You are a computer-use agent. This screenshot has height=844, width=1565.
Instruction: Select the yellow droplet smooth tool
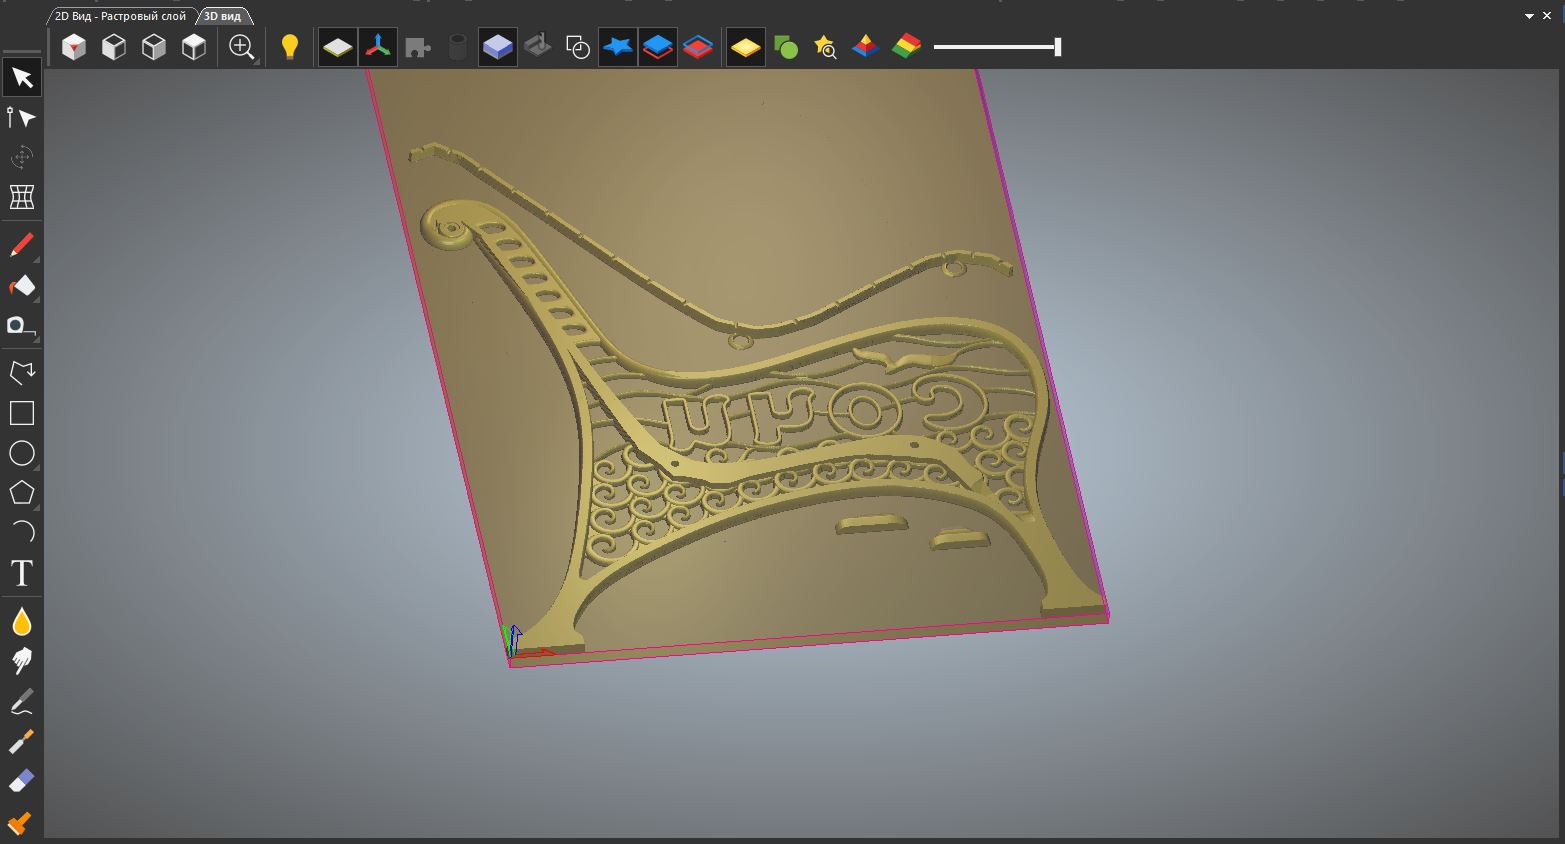[22, 622]
